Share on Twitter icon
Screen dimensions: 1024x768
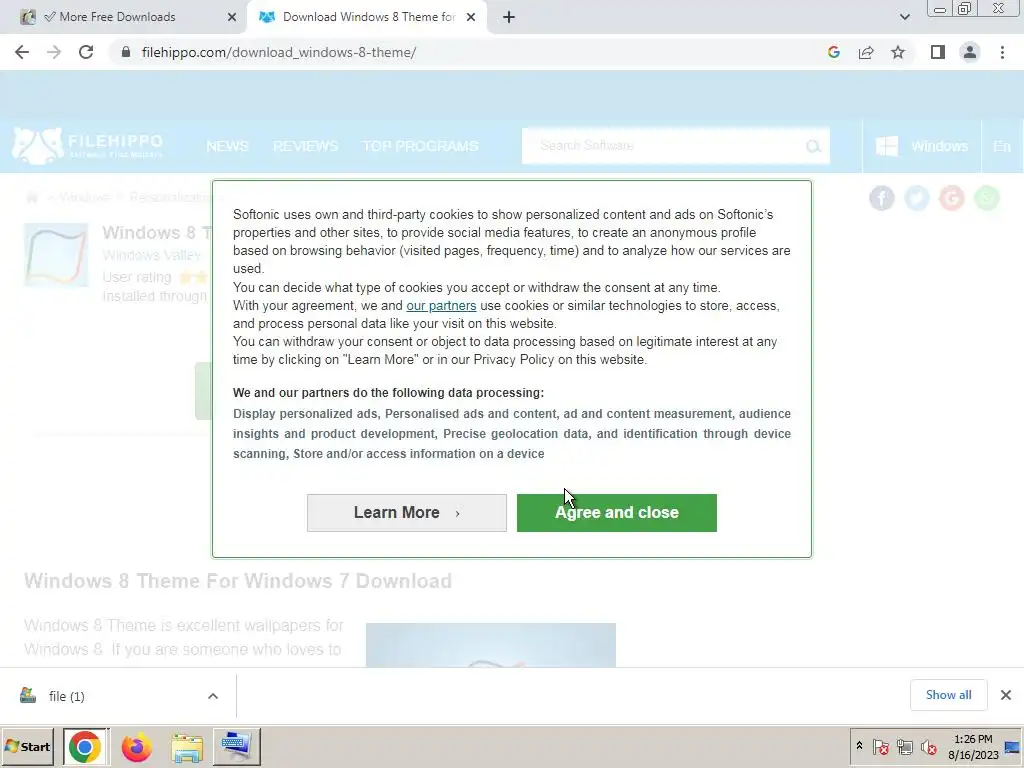917,198
